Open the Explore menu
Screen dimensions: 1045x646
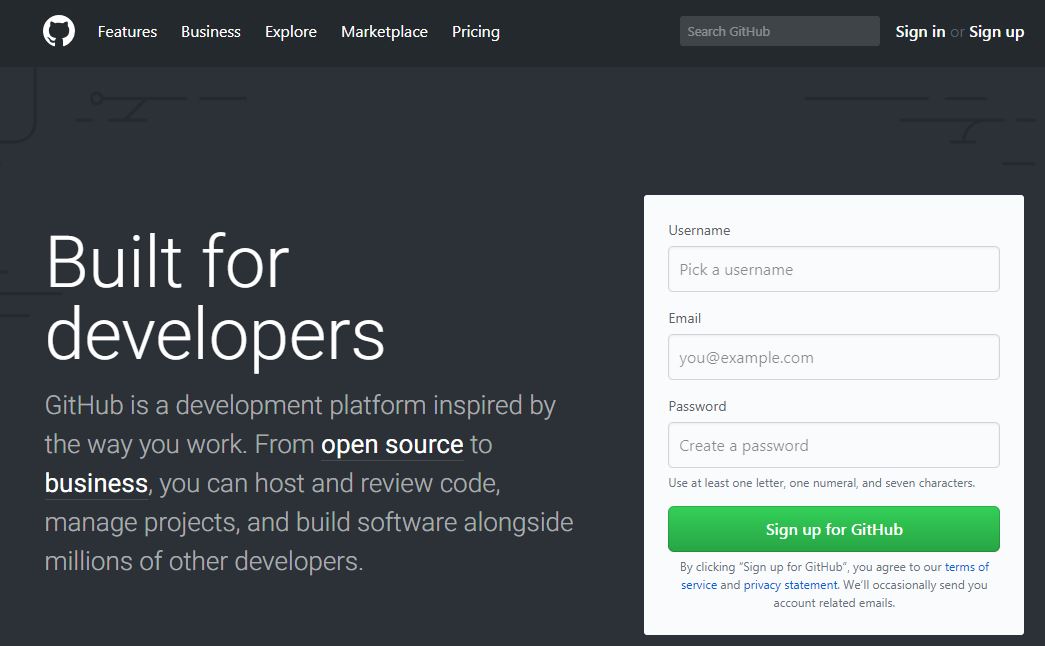[290, 32]
